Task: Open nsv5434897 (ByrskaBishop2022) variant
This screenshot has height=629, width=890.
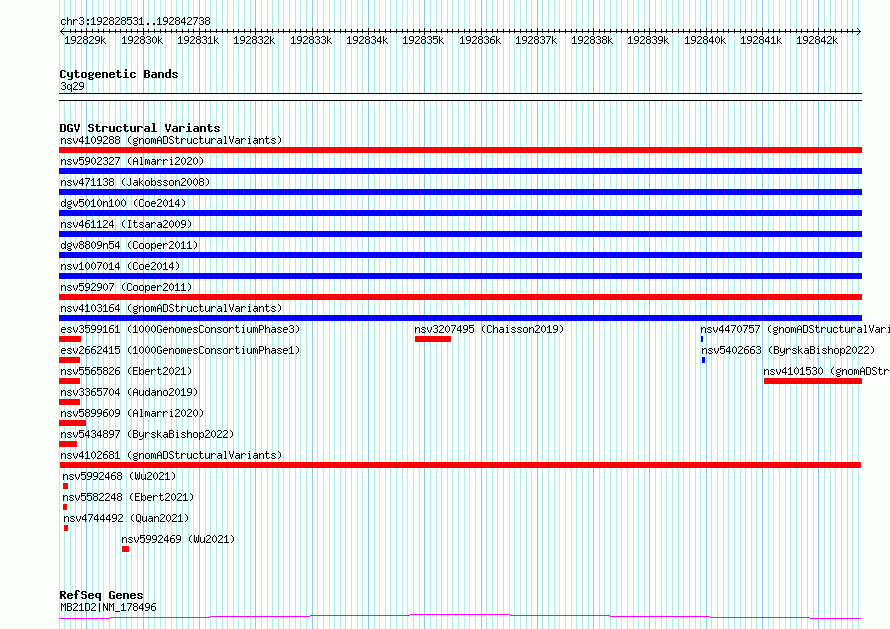Action: pyautogui.click(x=147, y=434)
